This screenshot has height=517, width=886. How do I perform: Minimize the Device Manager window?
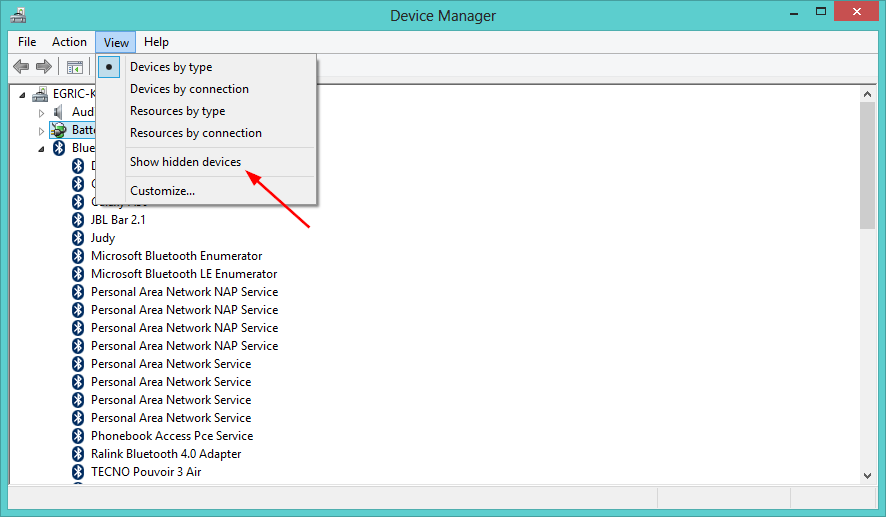pyautogui.click(x=794, y=12)
